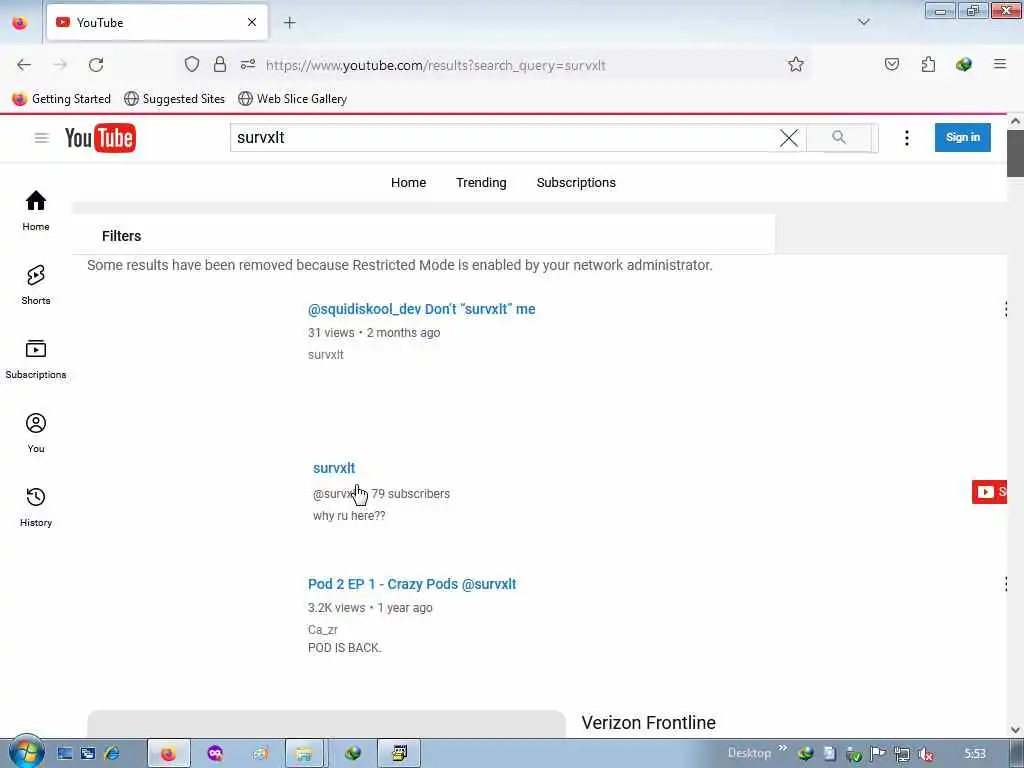Viewport: 1024px width, 768px height.
Task: Click the magnifier search button
Action: coord(839,137)
